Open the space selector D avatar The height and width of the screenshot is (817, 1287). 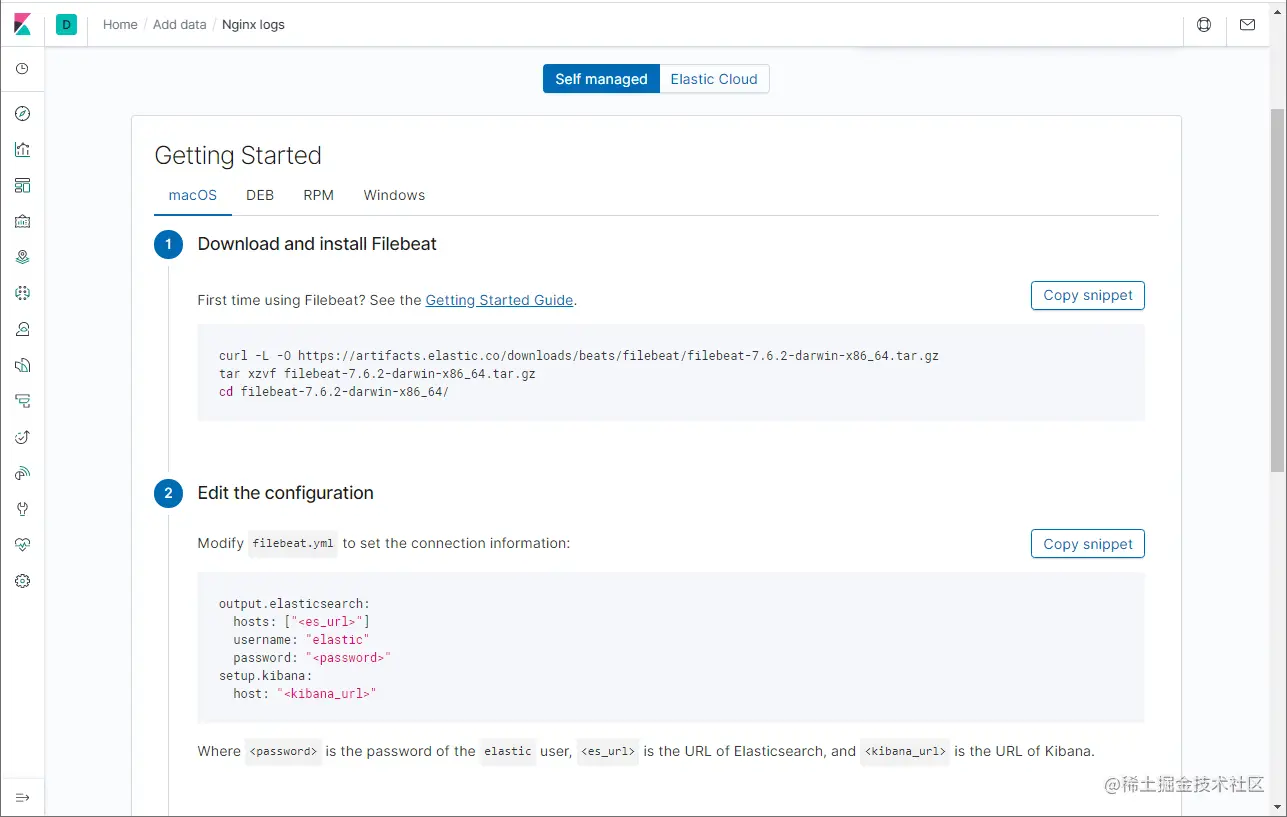pyautogui.click(x=67, y=25)
